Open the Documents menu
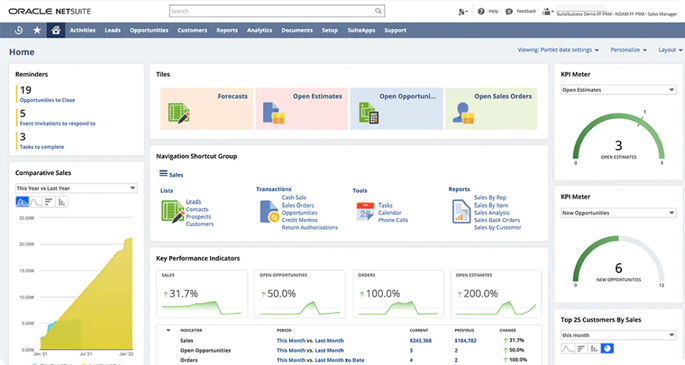Viewport: 685px width, 365px height. [x=297, y=30]
